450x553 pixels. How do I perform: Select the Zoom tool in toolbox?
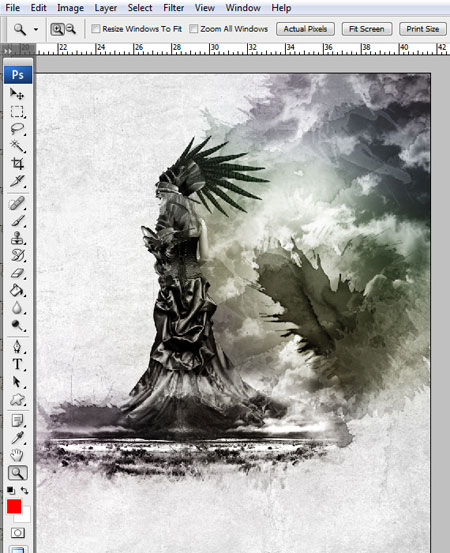click(x=18, y=473)
